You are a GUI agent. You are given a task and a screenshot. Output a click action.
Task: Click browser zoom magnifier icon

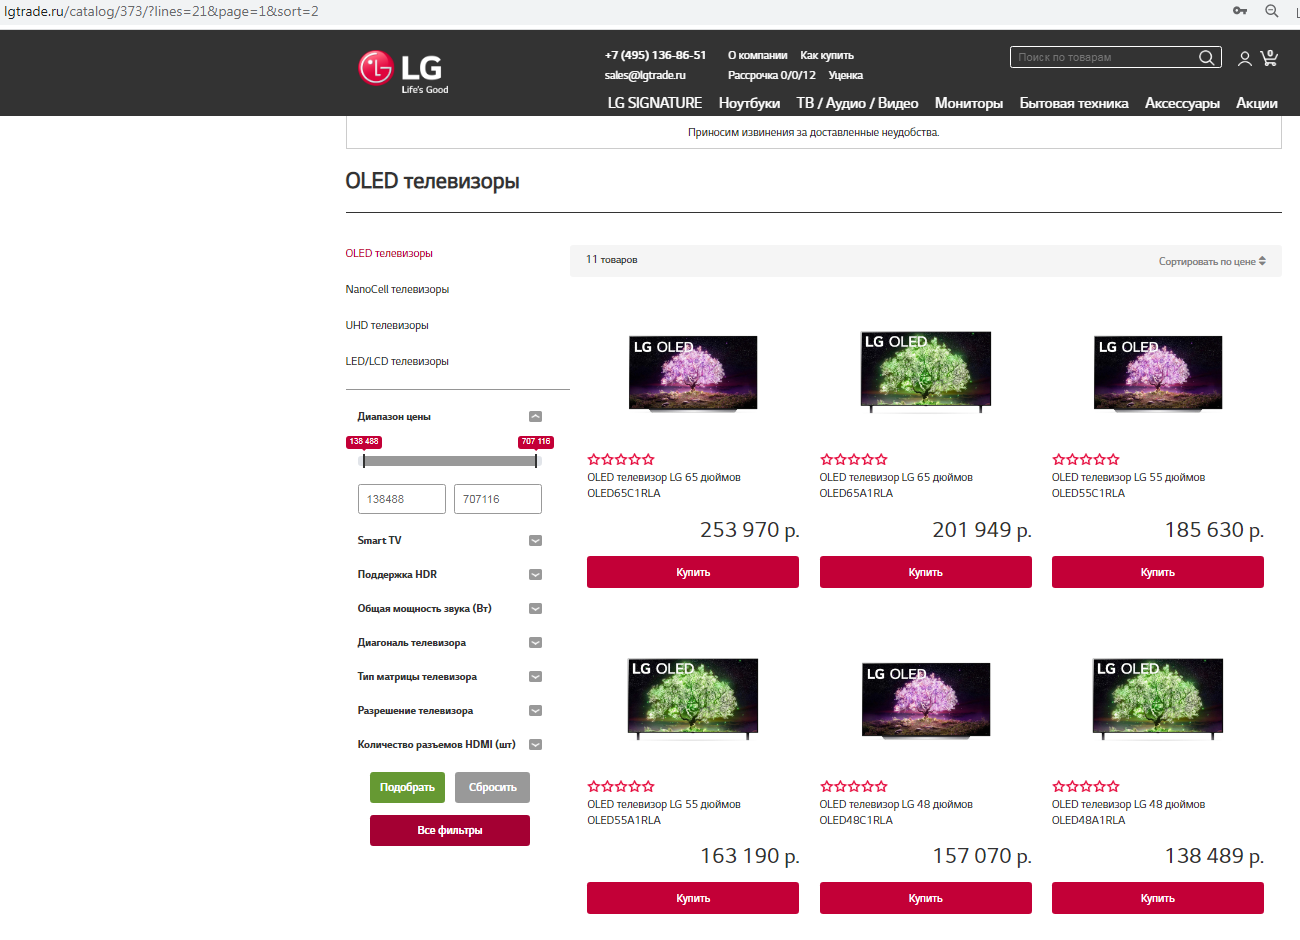1272,11
